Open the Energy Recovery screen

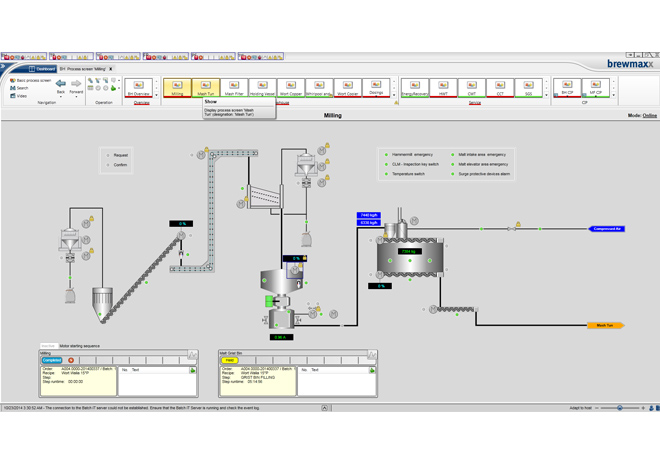point(415,87)
